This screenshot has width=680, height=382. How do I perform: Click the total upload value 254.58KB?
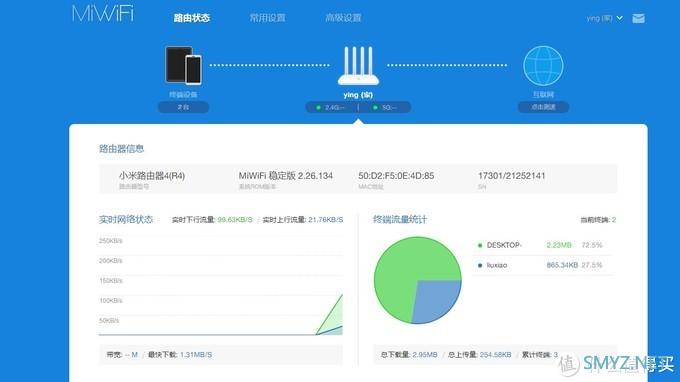point(495,355)
